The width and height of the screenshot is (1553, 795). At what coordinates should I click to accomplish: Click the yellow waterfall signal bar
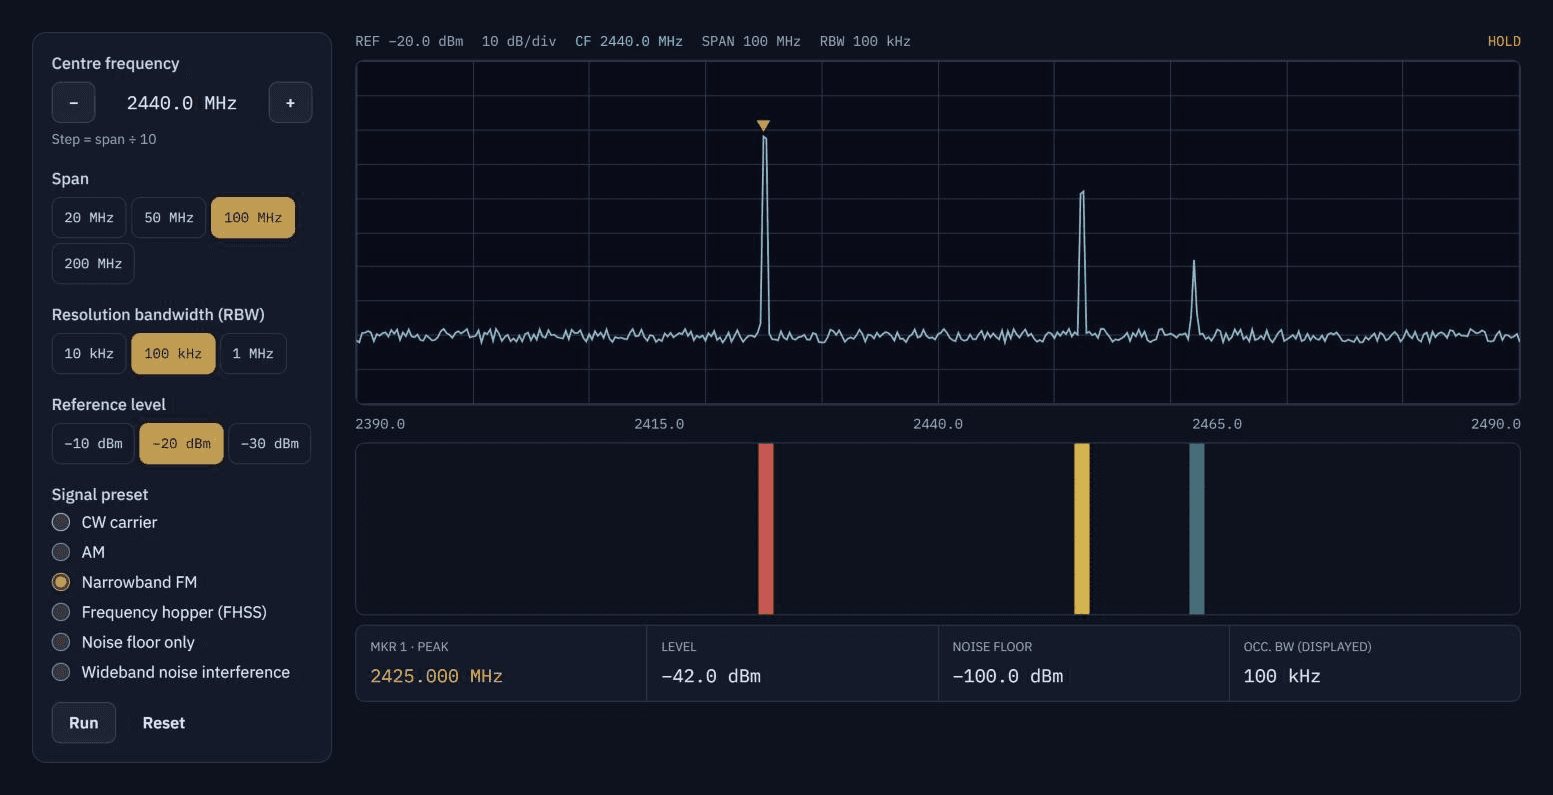click(1082, 529)
